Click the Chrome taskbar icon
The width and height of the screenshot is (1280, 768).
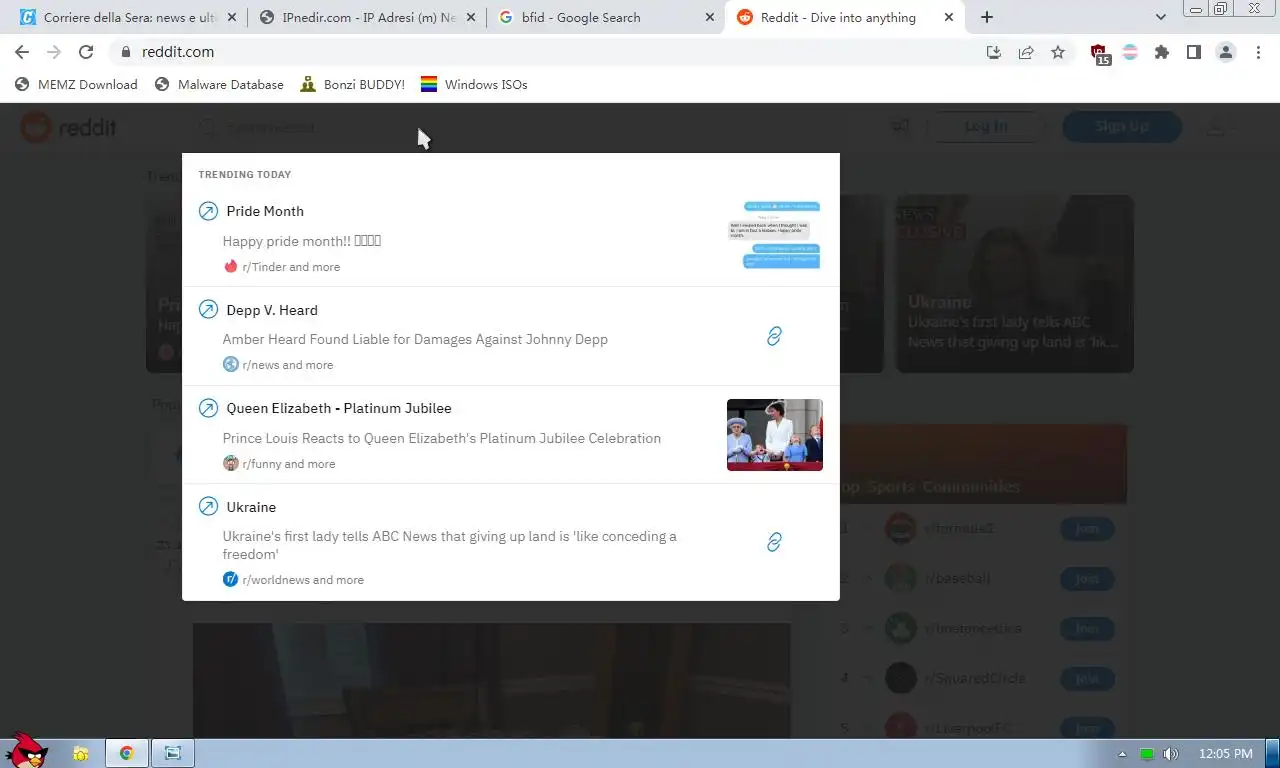pyautogui.click(x=127, y=753)
